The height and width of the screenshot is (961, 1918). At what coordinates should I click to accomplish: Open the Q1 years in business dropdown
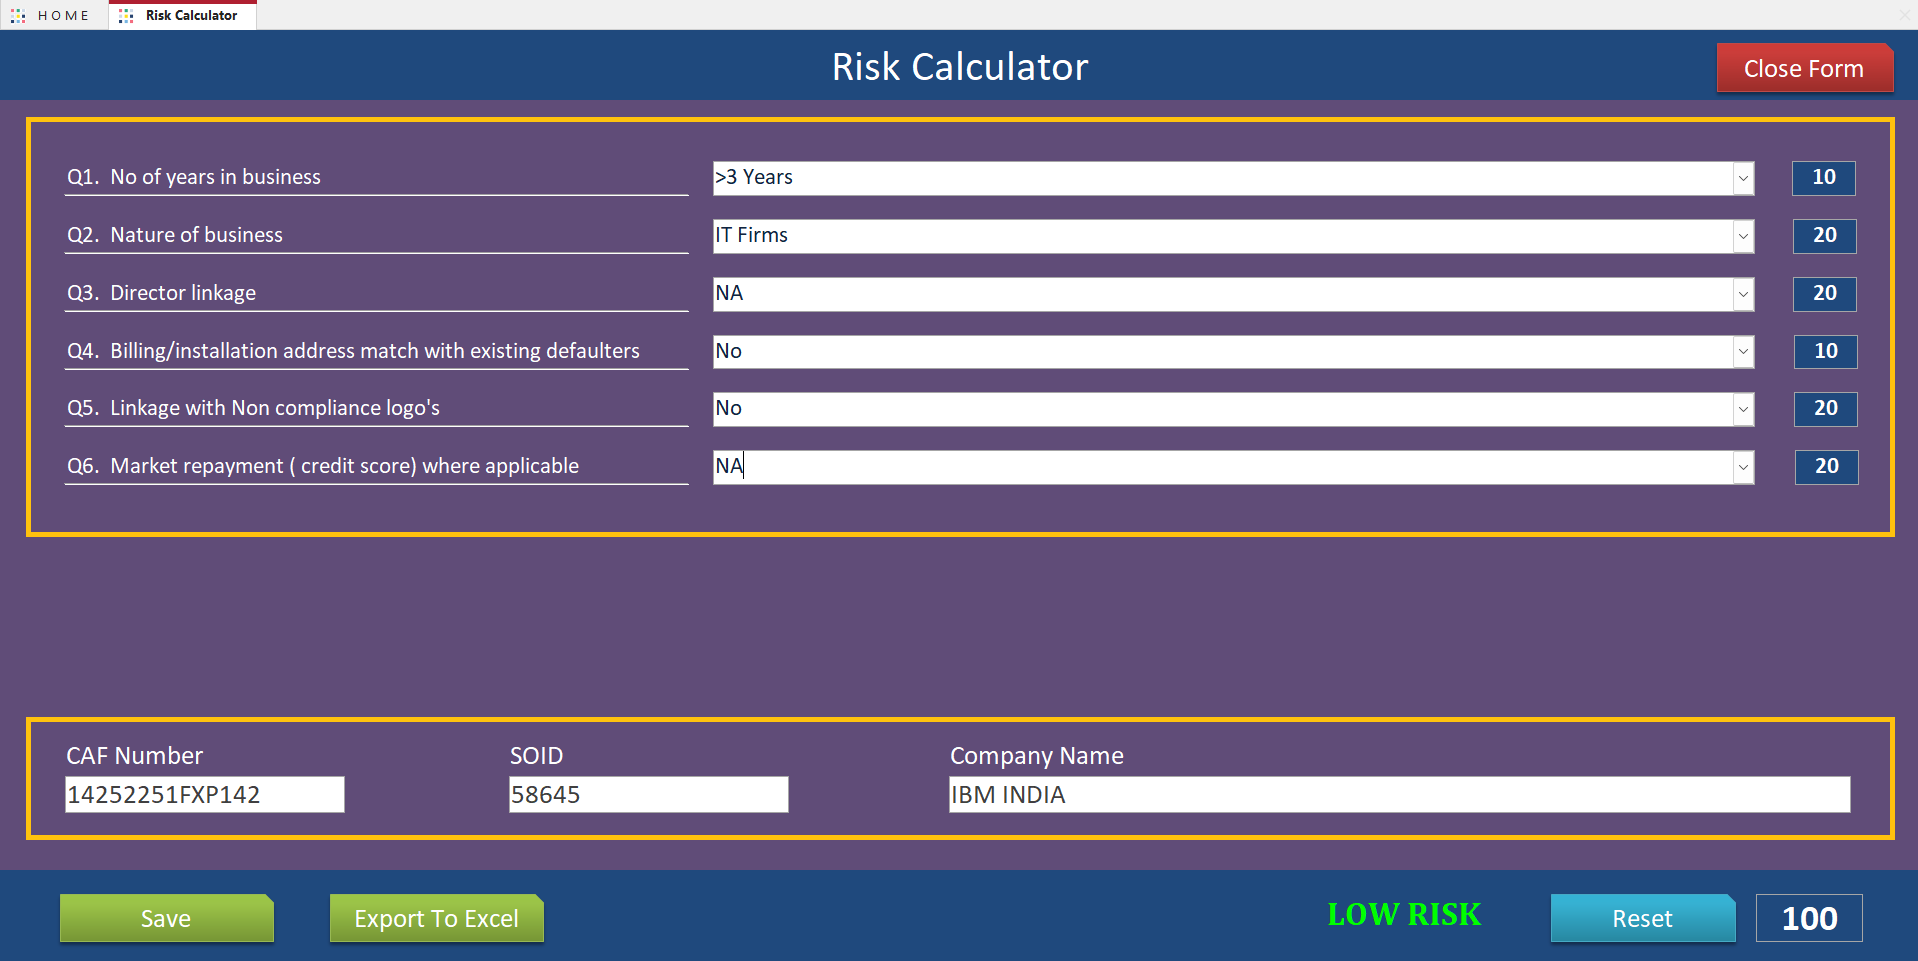(1743, 178)
